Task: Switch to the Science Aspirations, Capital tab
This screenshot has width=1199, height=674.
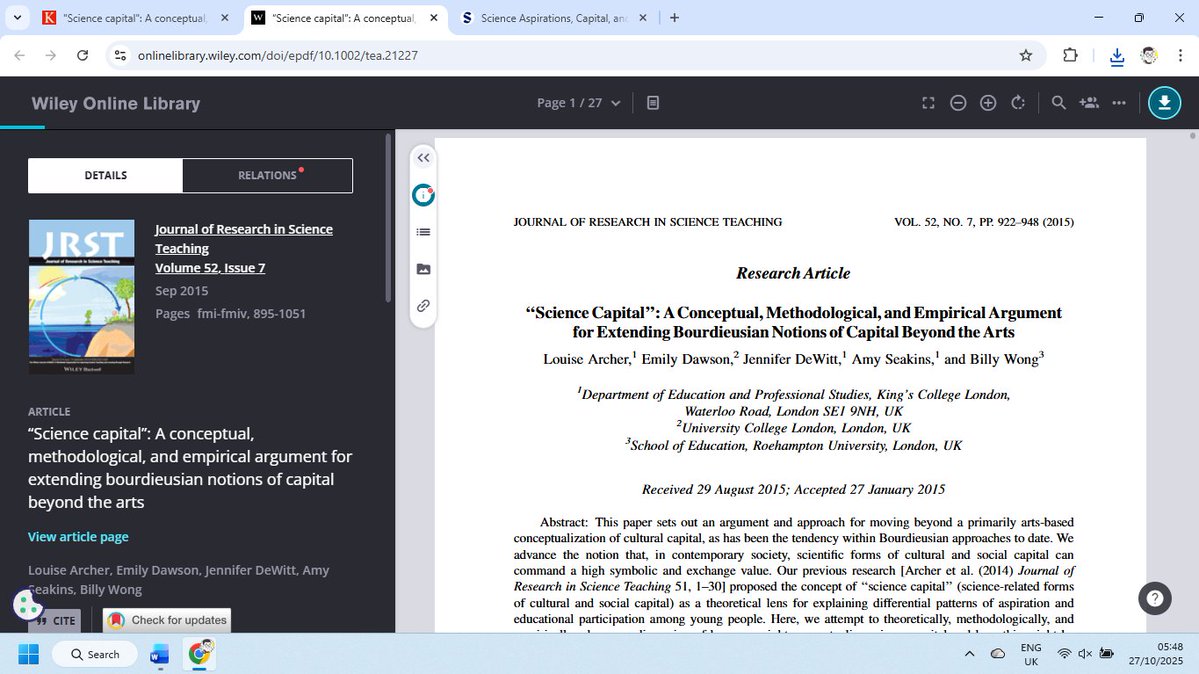Action: click(x=553, y=18)
